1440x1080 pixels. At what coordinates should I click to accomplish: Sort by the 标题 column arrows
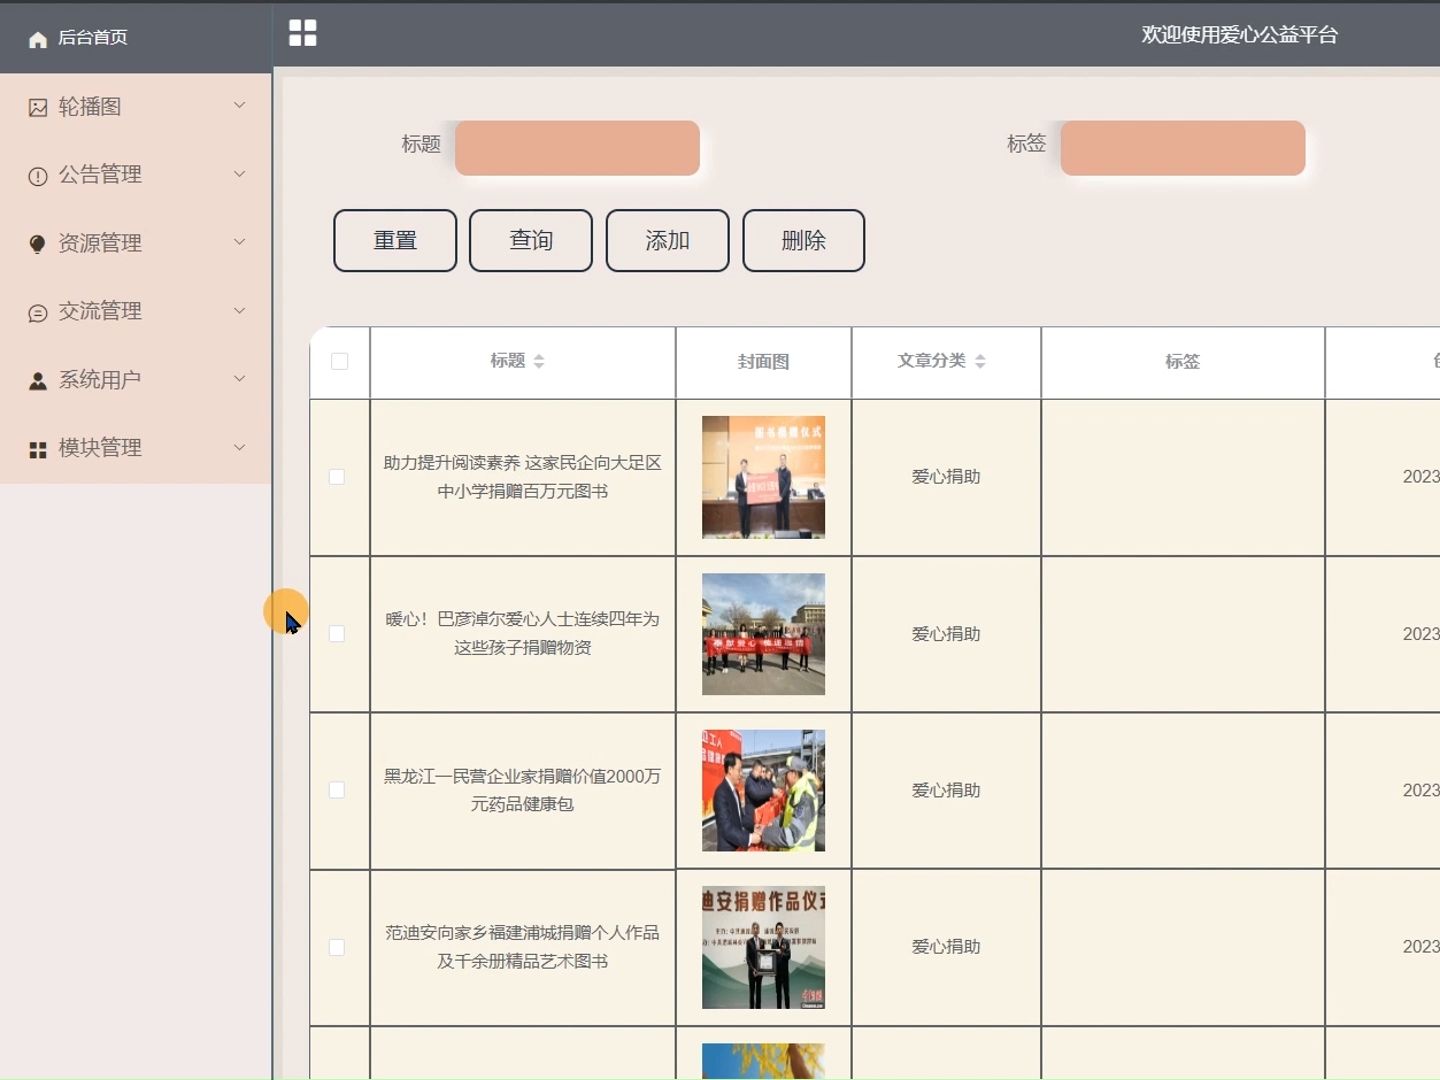539,361
